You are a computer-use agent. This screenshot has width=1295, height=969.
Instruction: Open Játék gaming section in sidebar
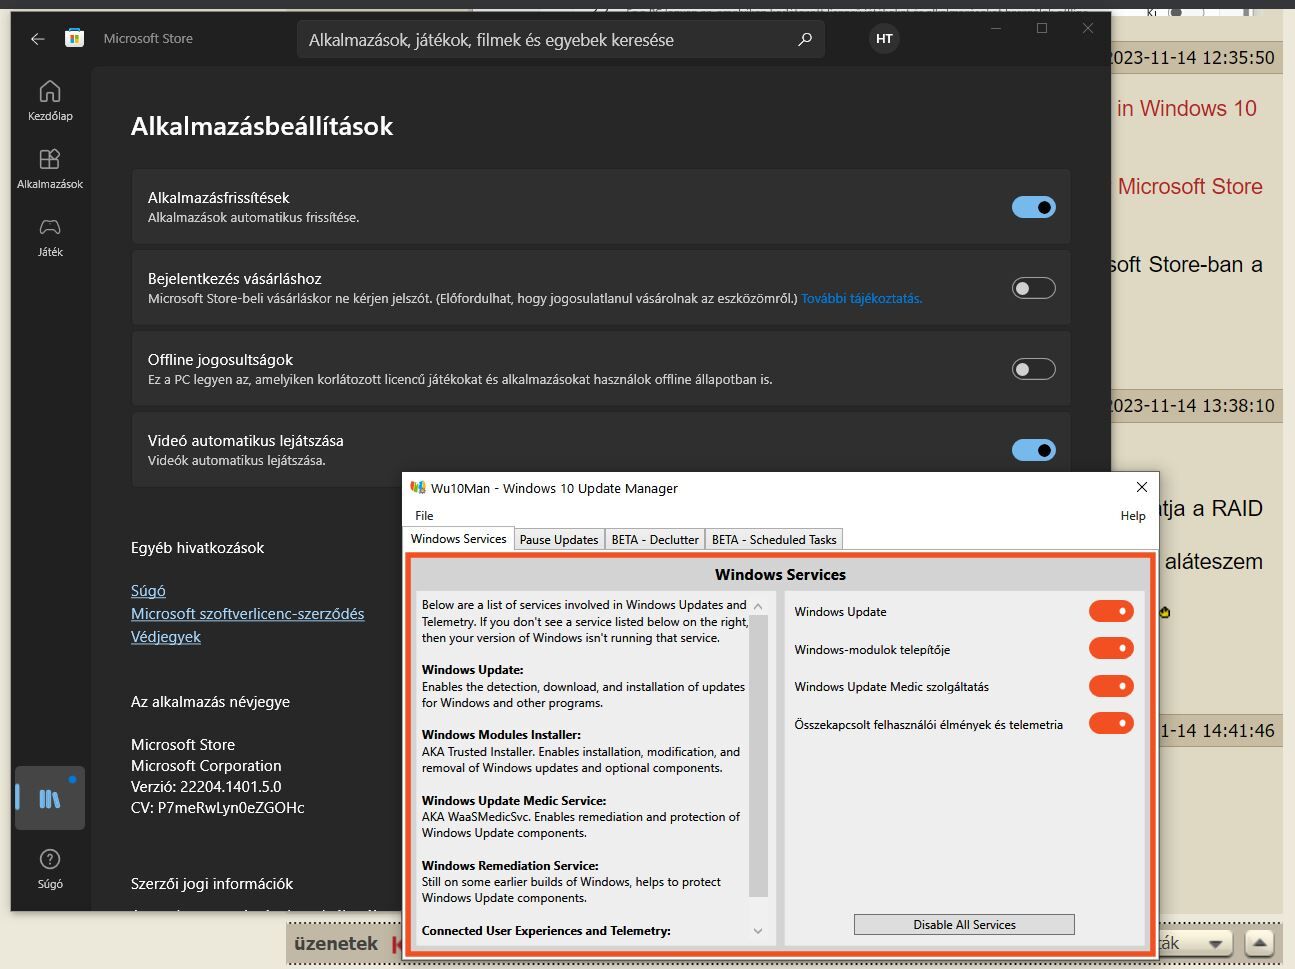pos(50,237)
